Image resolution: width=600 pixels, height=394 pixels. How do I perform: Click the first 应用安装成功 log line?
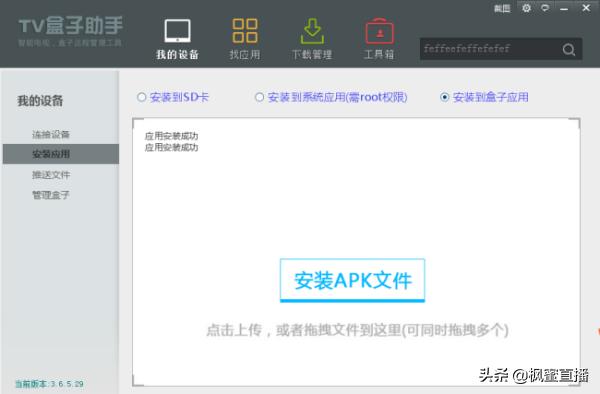click(171, 136)
